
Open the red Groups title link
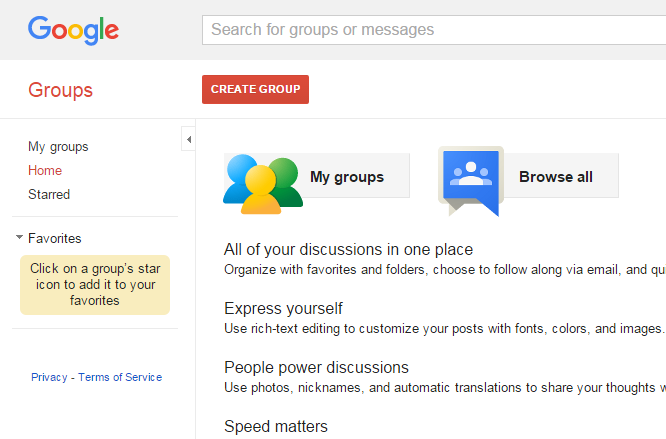point(60,90)
